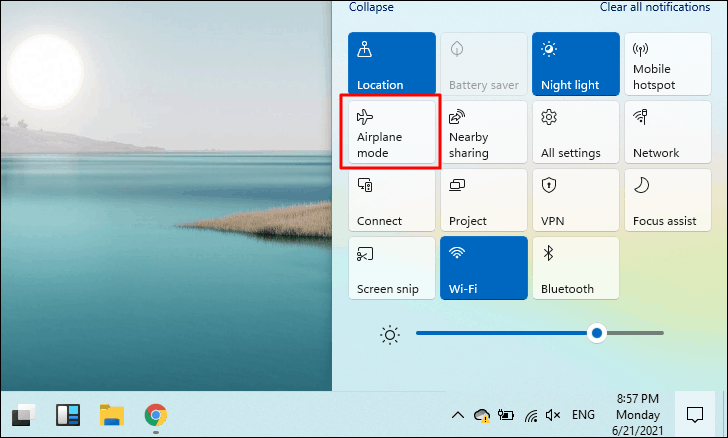This screenshot has height=438, width=728.
Task: Open the clock showing 8:57 PM
Action: [637, 414]
